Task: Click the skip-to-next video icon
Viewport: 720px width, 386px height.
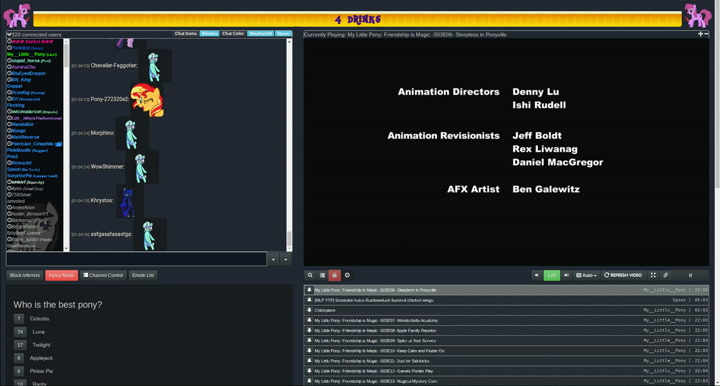Action: coord(690,275)
